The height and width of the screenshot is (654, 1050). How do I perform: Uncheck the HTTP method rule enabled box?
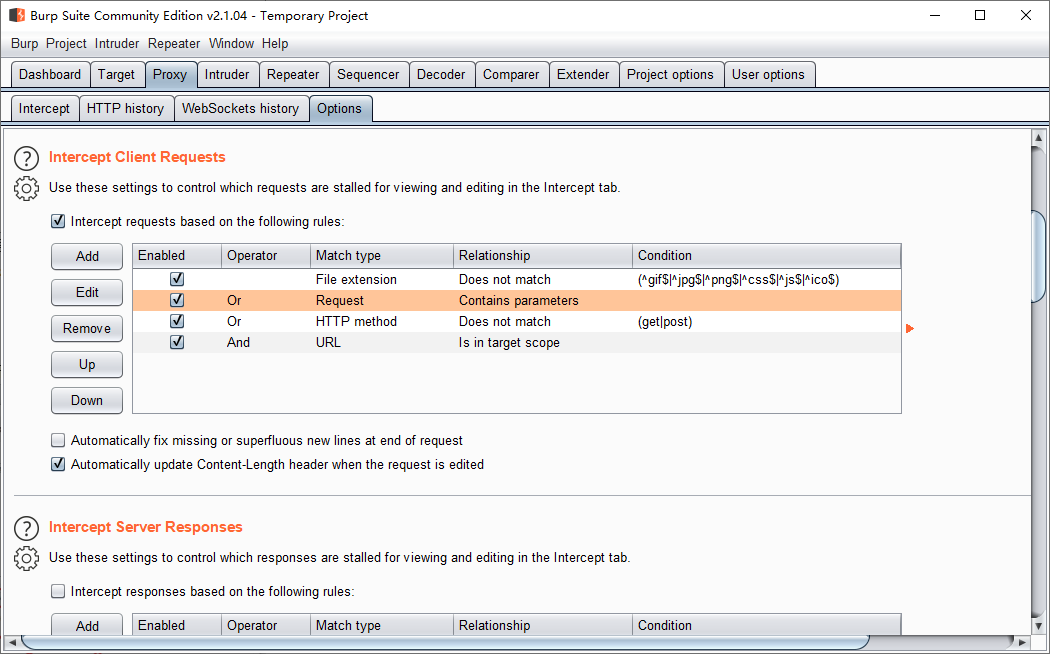177,321
